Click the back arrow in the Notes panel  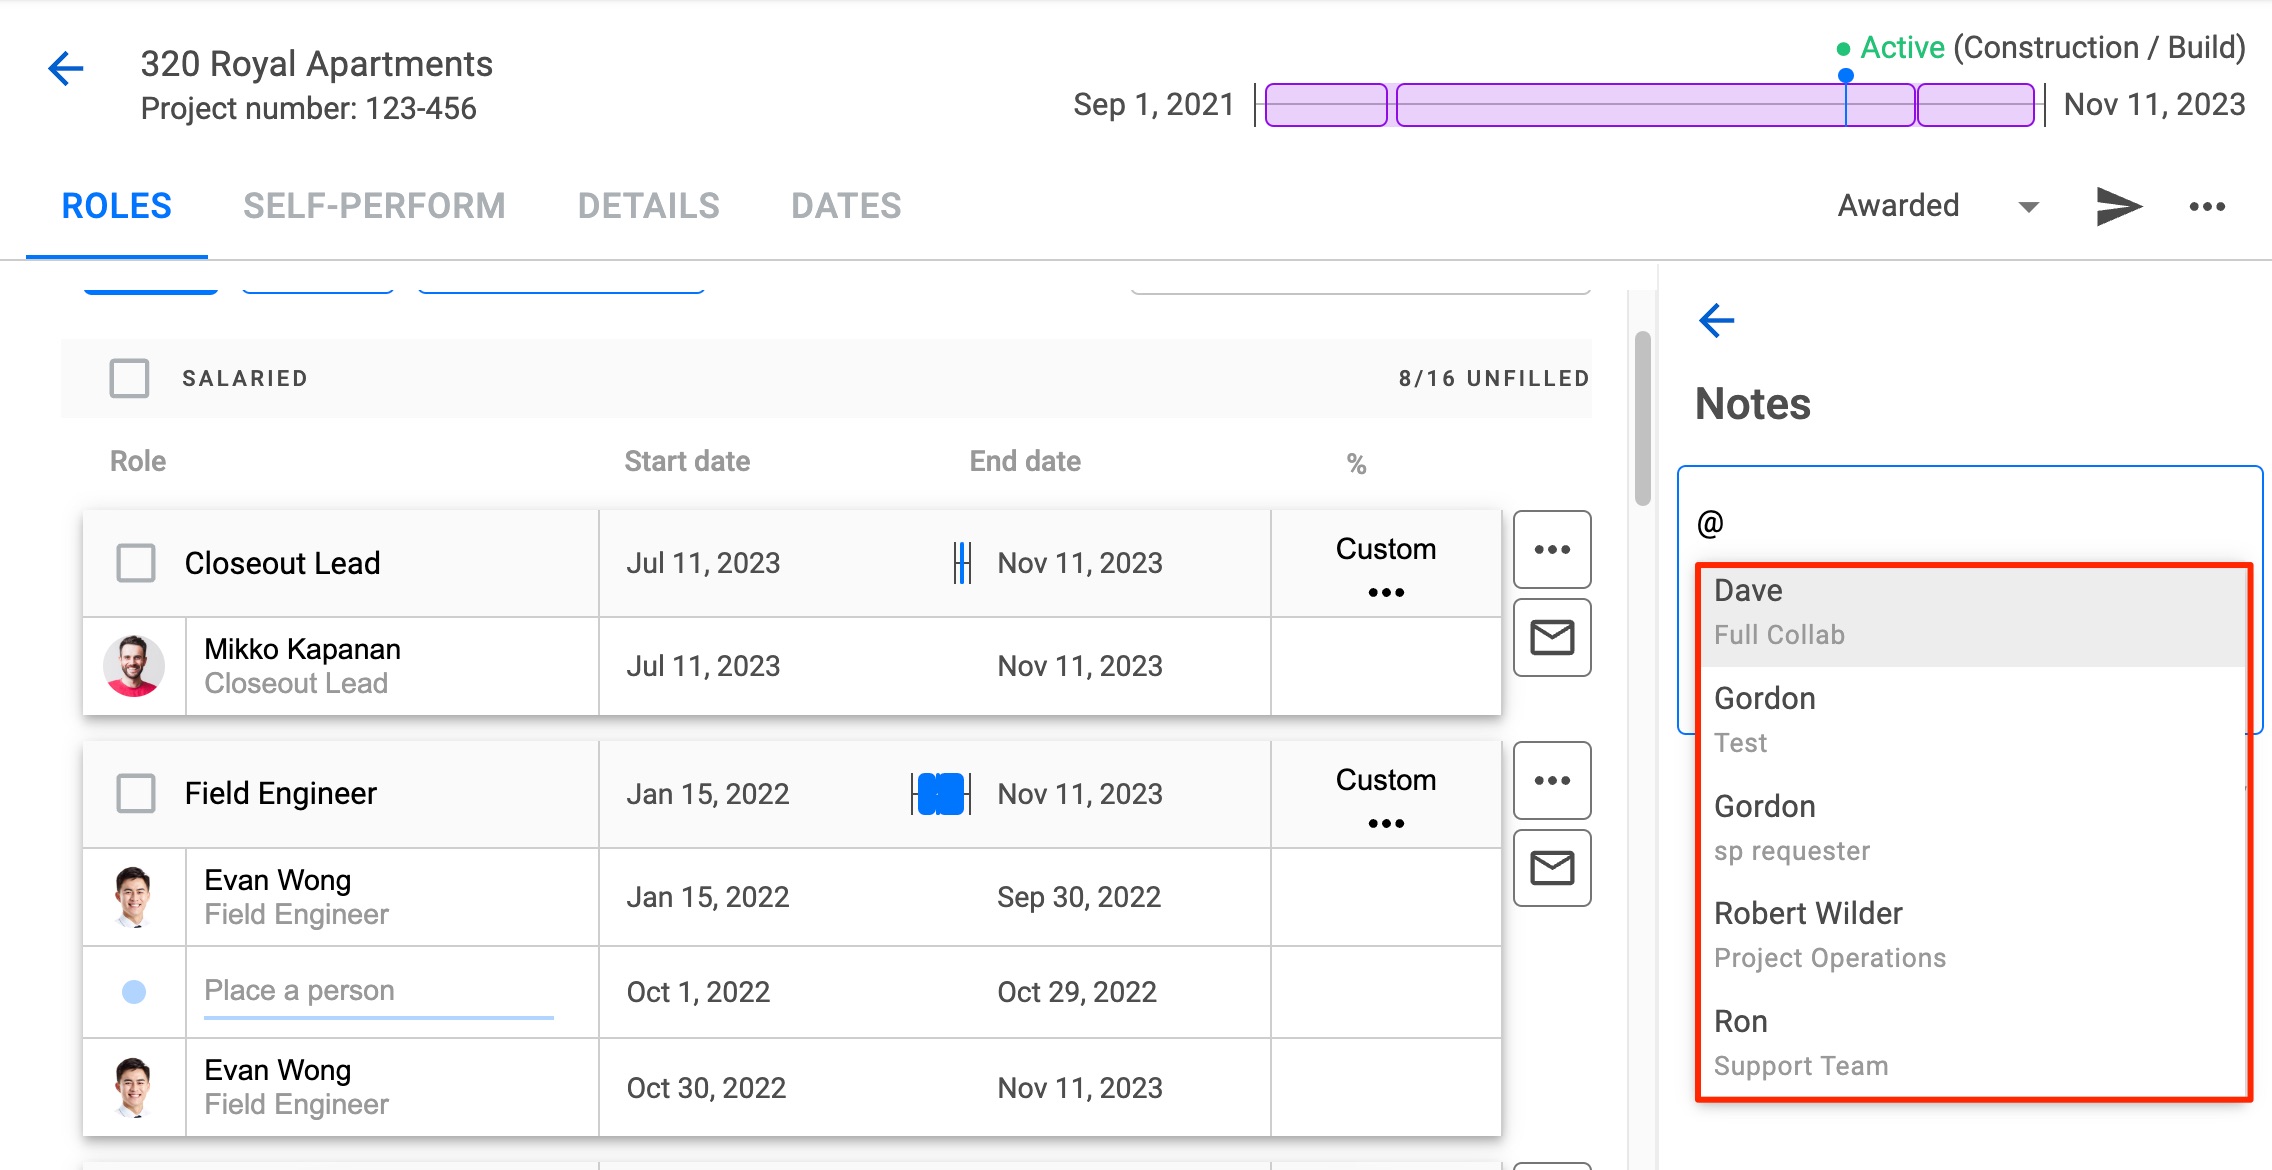1716,320
